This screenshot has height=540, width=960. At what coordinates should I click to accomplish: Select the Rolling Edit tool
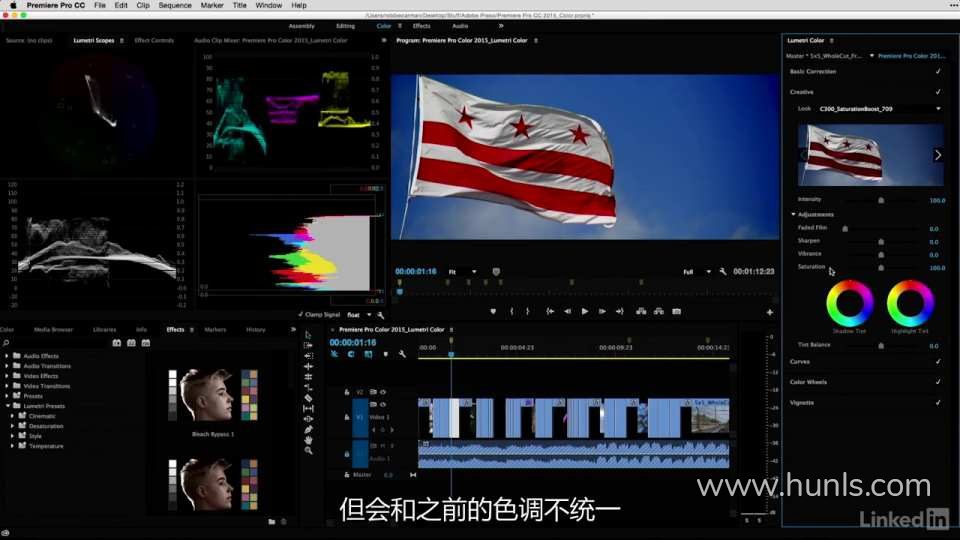point(308,366)
